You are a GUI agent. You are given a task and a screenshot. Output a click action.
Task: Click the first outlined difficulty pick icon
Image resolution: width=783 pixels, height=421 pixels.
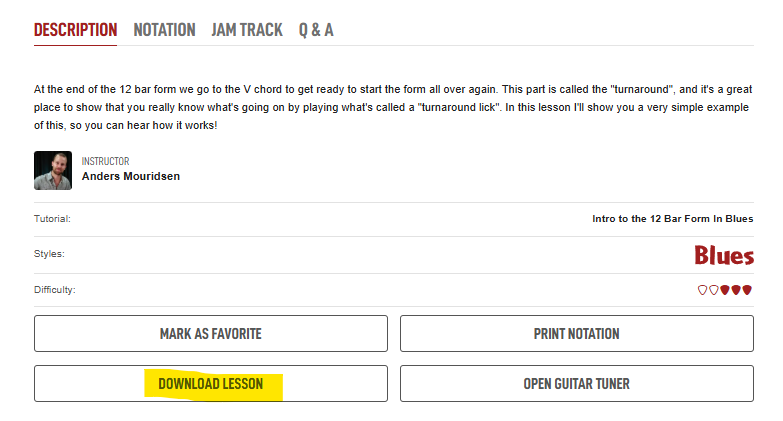[702, 290]
